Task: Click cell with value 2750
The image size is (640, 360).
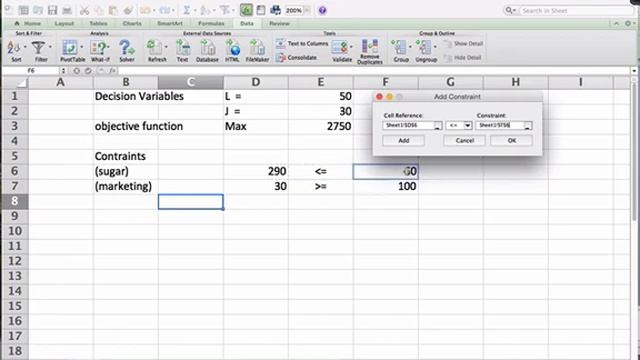Action: (321, 126)
